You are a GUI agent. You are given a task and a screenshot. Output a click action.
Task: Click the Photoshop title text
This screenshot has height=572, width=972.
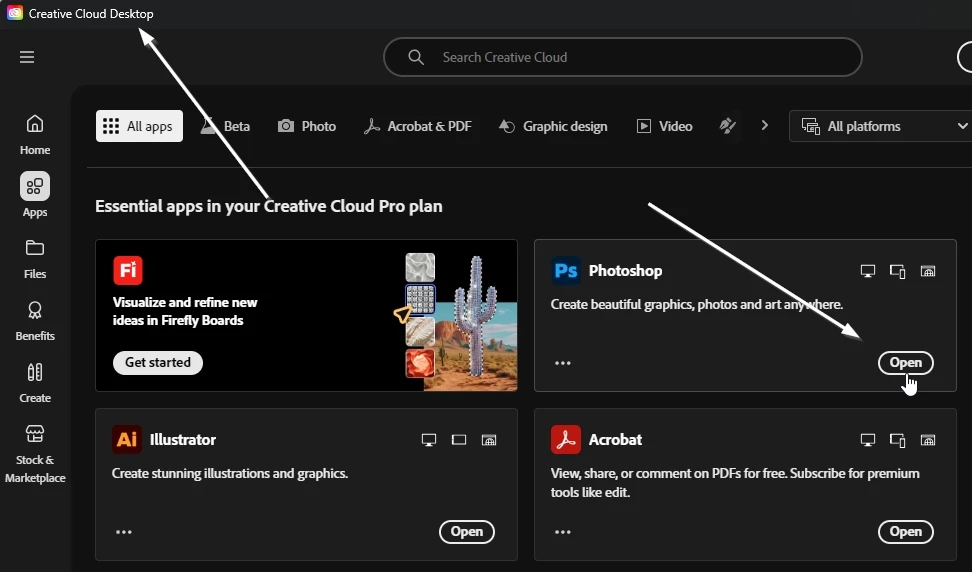(625, 271)
